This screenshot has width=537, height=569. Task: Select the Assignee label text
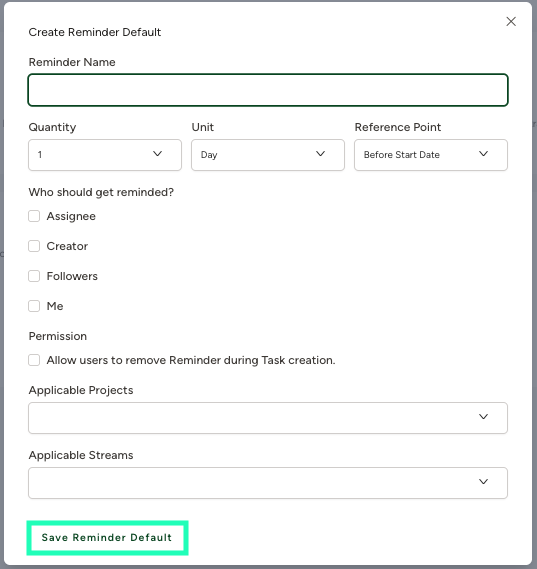71,216
